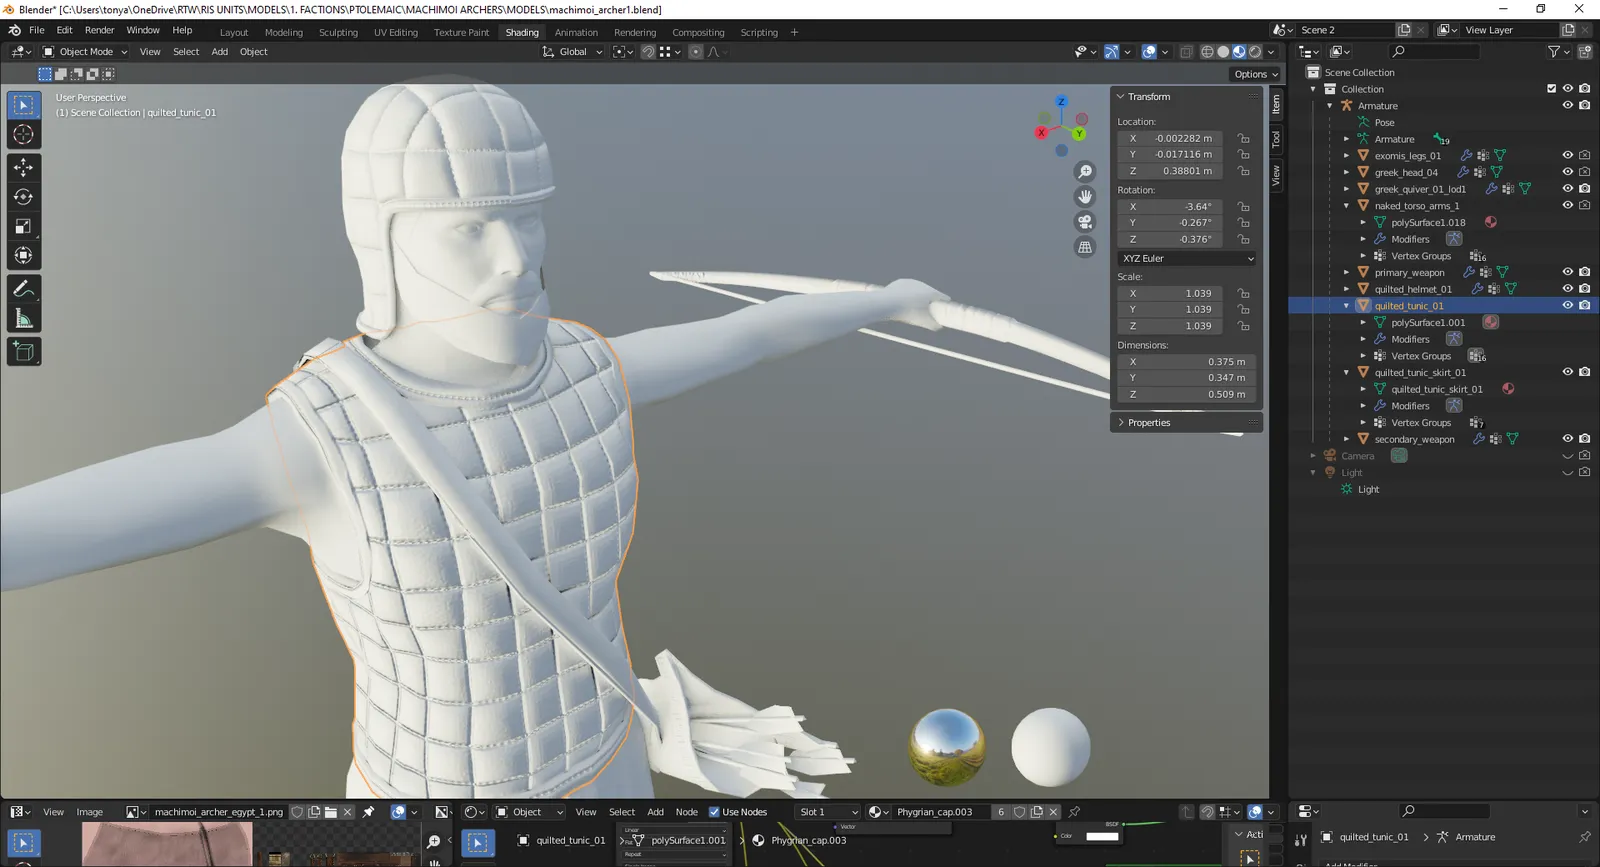This screenshot has width=1600, height=867.
Task: Click the Options button in viewport header
Action: pyautogui.click(x=1256, y=74)
